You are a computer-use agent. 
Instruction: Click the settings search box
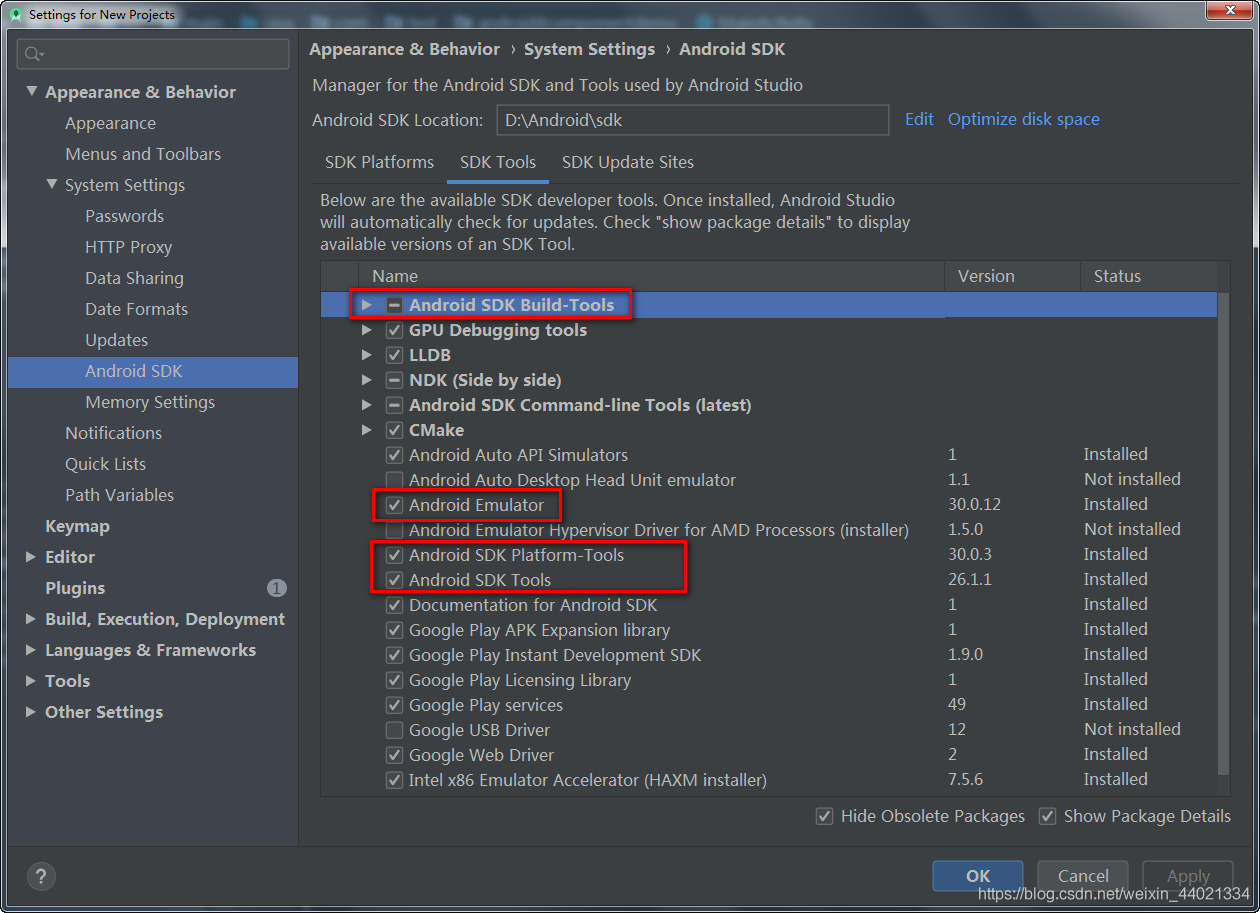(x=153, y=54)
